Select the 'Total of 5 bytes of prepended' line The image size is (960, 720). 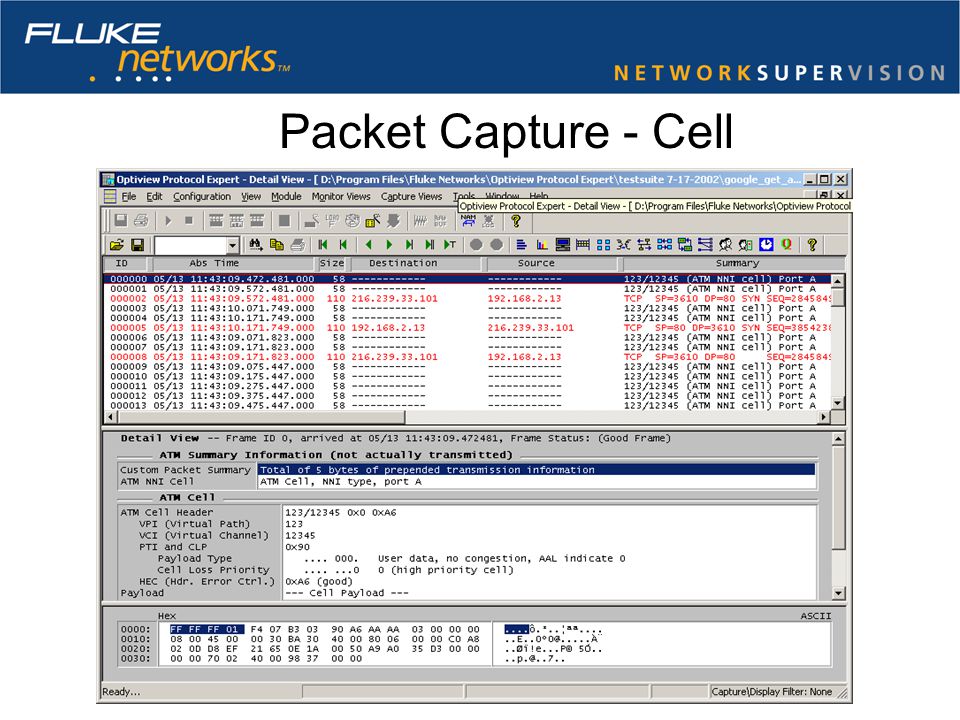point(536,470)
